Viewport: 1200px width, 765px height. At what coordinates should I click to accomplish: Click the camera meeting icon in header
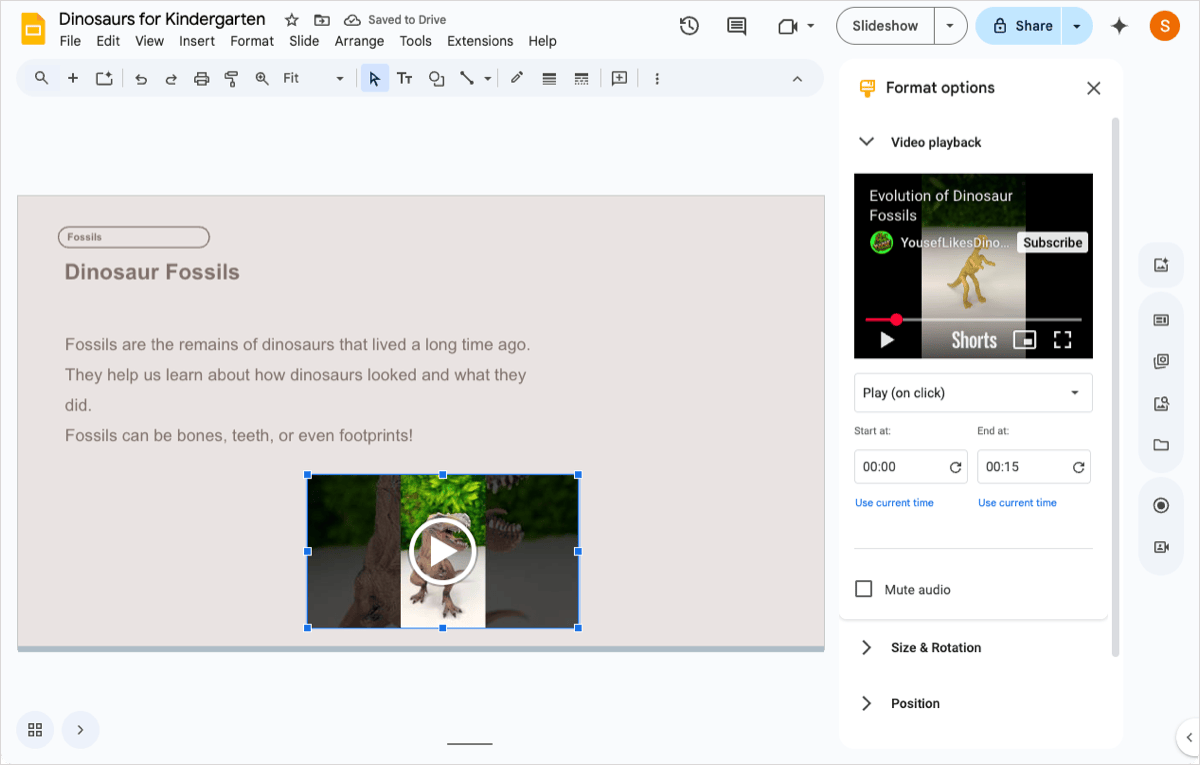coord(787,26)
